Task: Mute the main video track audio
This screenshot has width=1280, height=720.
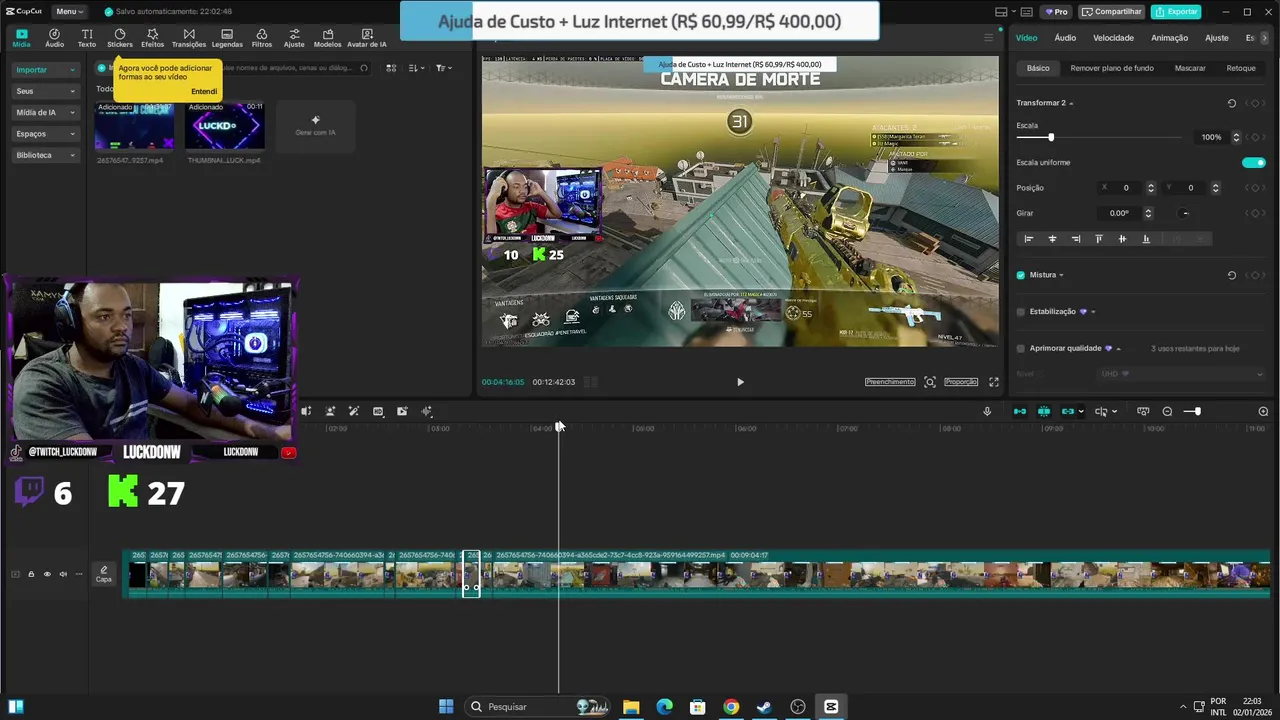Action: pos(63,574)
